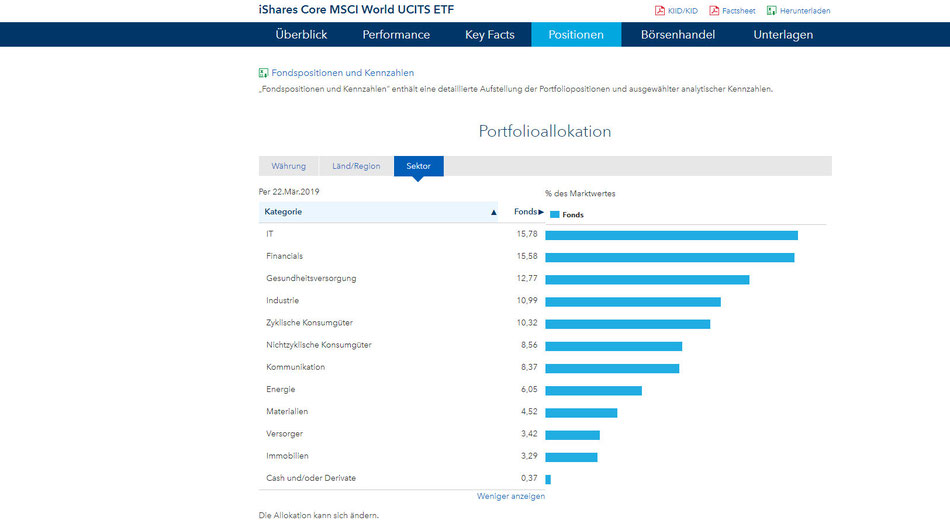The height and width of the screenshot is (524, 950).
Task: Select the Sektor allocation tab
Action: pos(419,166)
